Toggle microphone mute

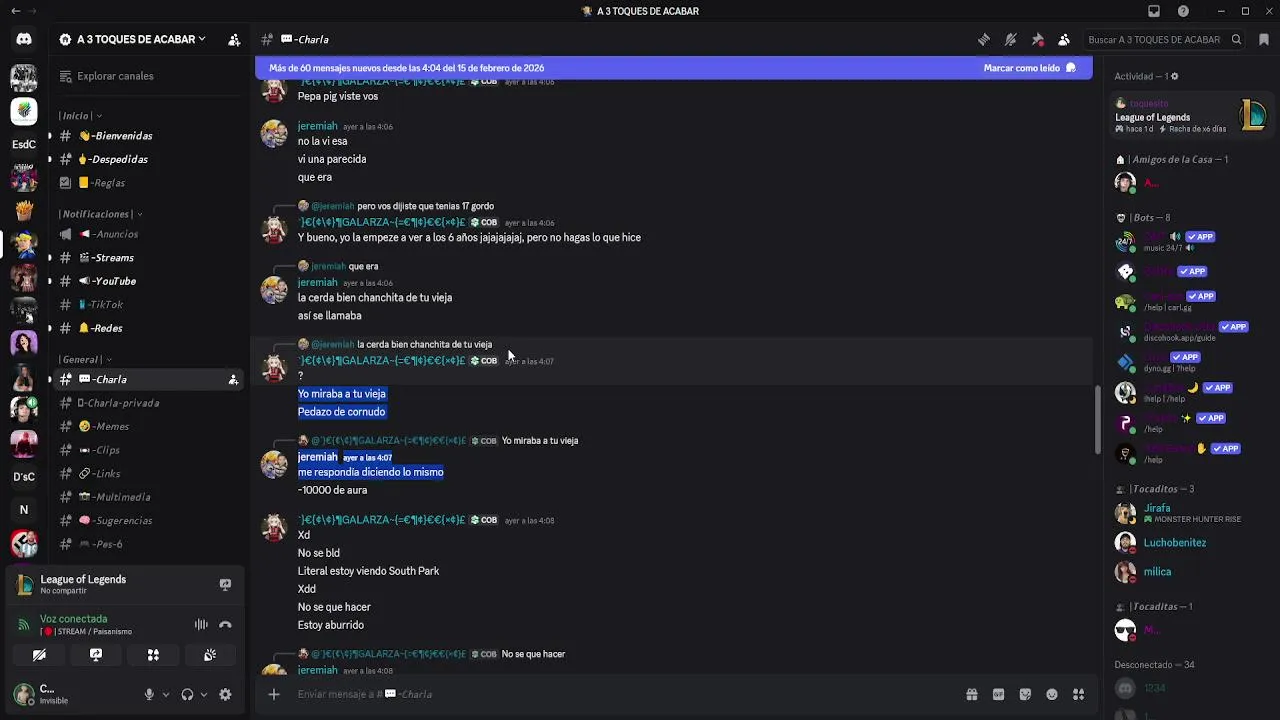pyautogui.click(x=149, y=695)
